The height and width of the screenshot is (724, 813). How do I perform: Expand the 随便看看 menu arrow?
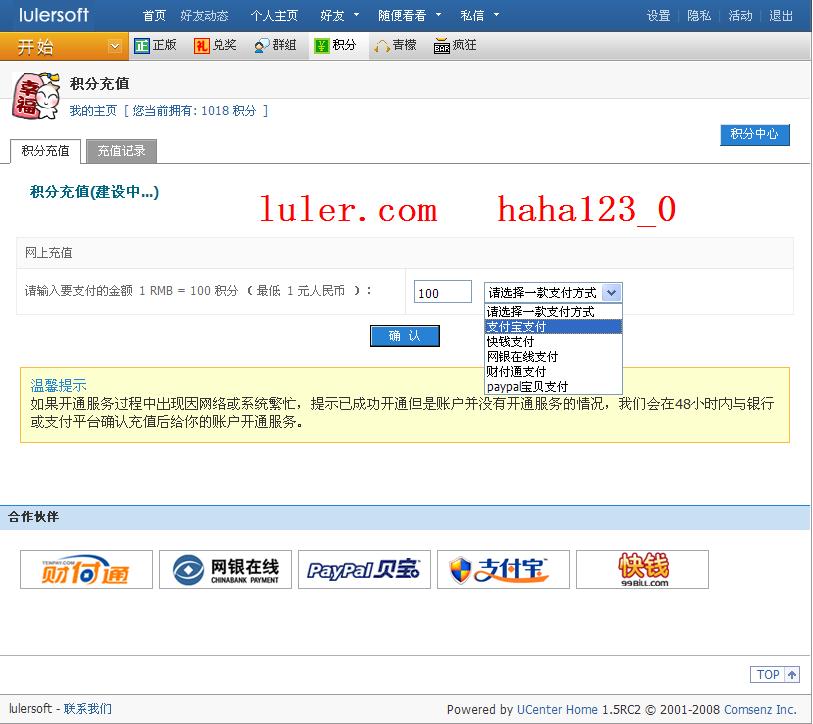coord(438,15)
